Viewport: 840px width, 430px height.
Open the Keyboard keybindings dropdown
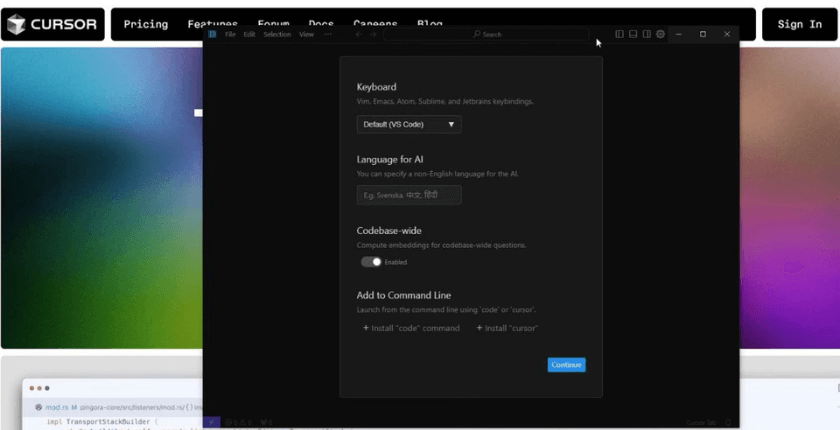click(x=409, y=124)
